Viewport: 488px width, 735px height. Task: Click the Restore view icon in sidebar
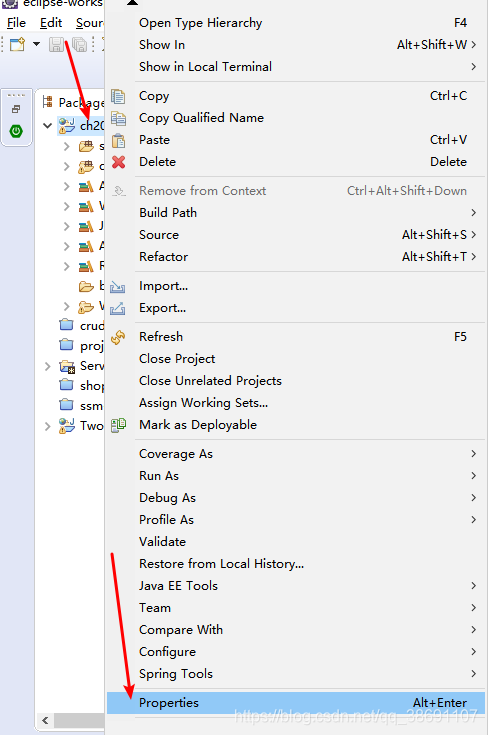16,109
